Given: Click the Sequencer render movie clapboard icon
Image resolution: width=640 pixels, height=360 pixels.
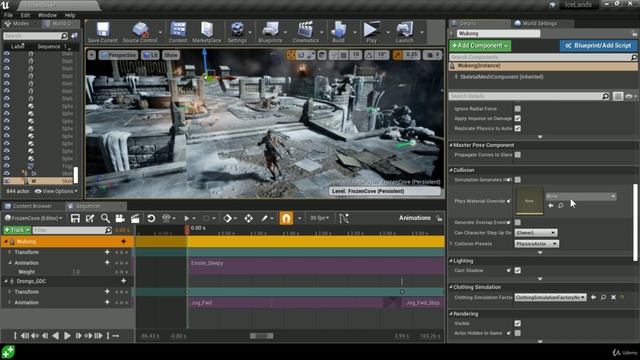Looking at the screenshot, I should (135, 218).
